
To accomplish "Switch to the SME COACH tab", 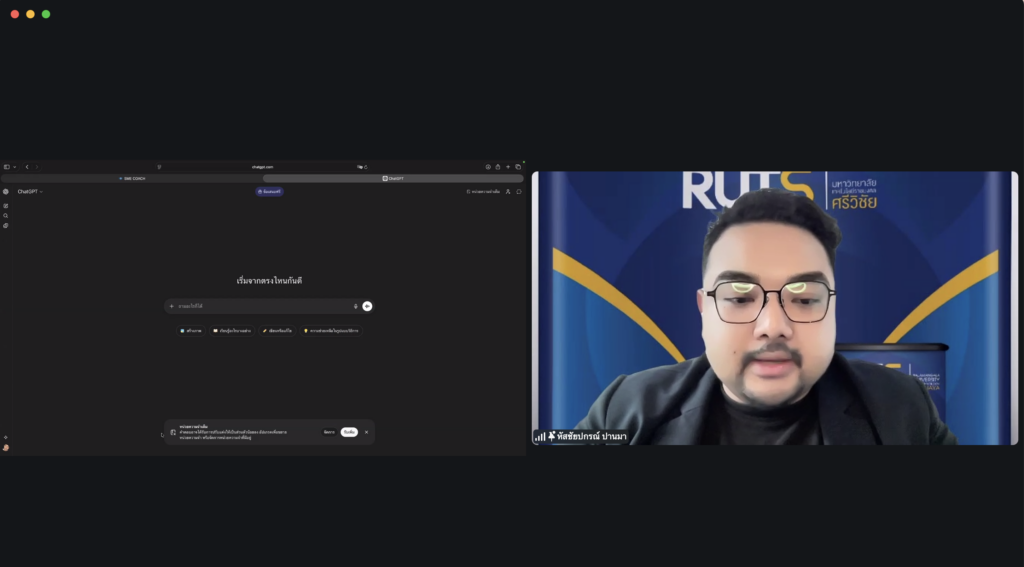I will pyautogui.click(x=132, y=178).
